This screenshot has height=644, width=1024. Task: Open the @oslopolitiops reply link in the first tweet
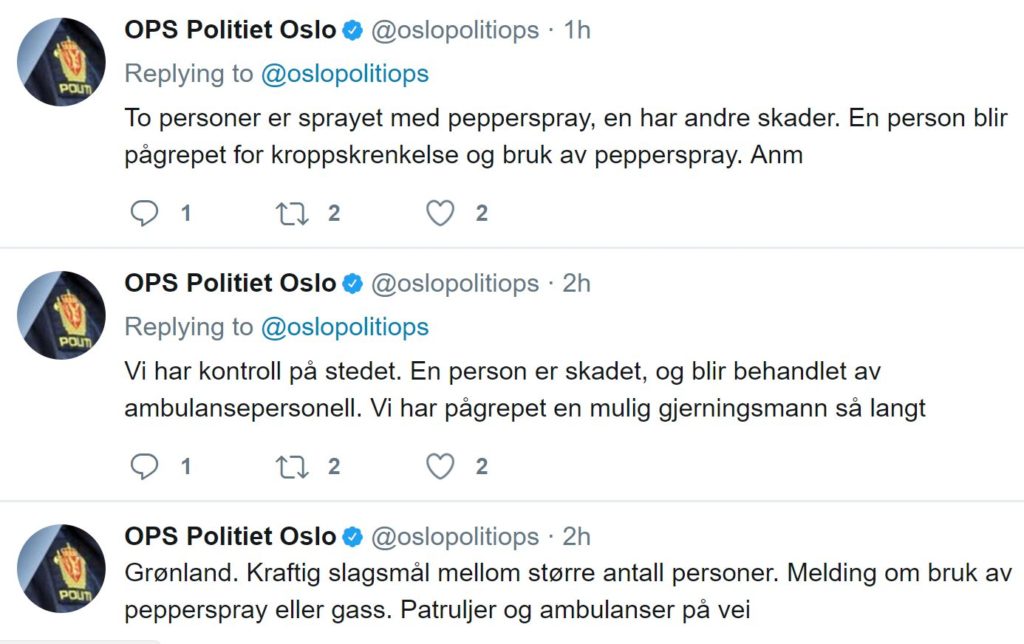pyautogui.click(x=344, y=74)
